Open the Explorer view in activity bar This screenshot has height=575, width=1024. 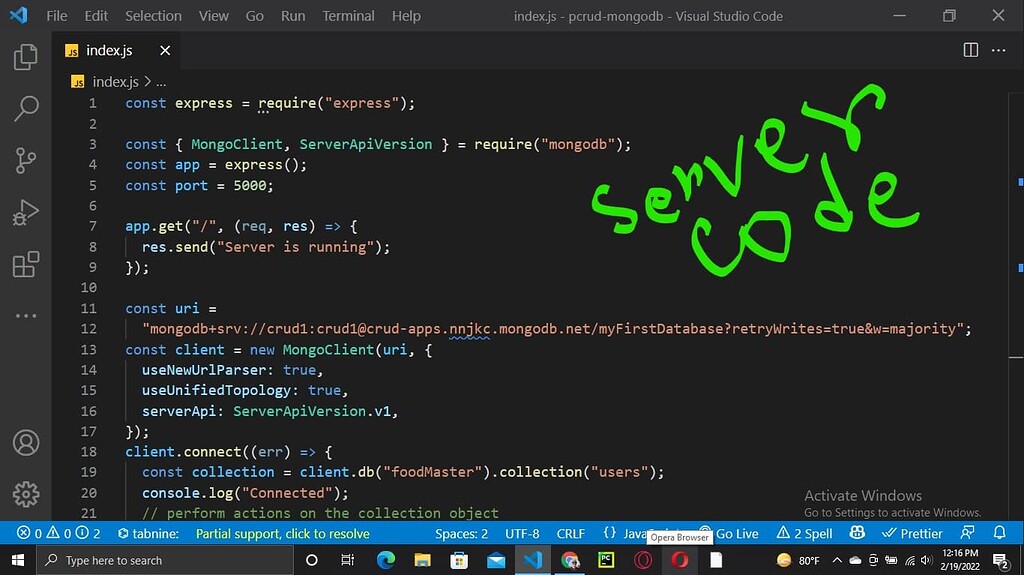tap(26, 57)
